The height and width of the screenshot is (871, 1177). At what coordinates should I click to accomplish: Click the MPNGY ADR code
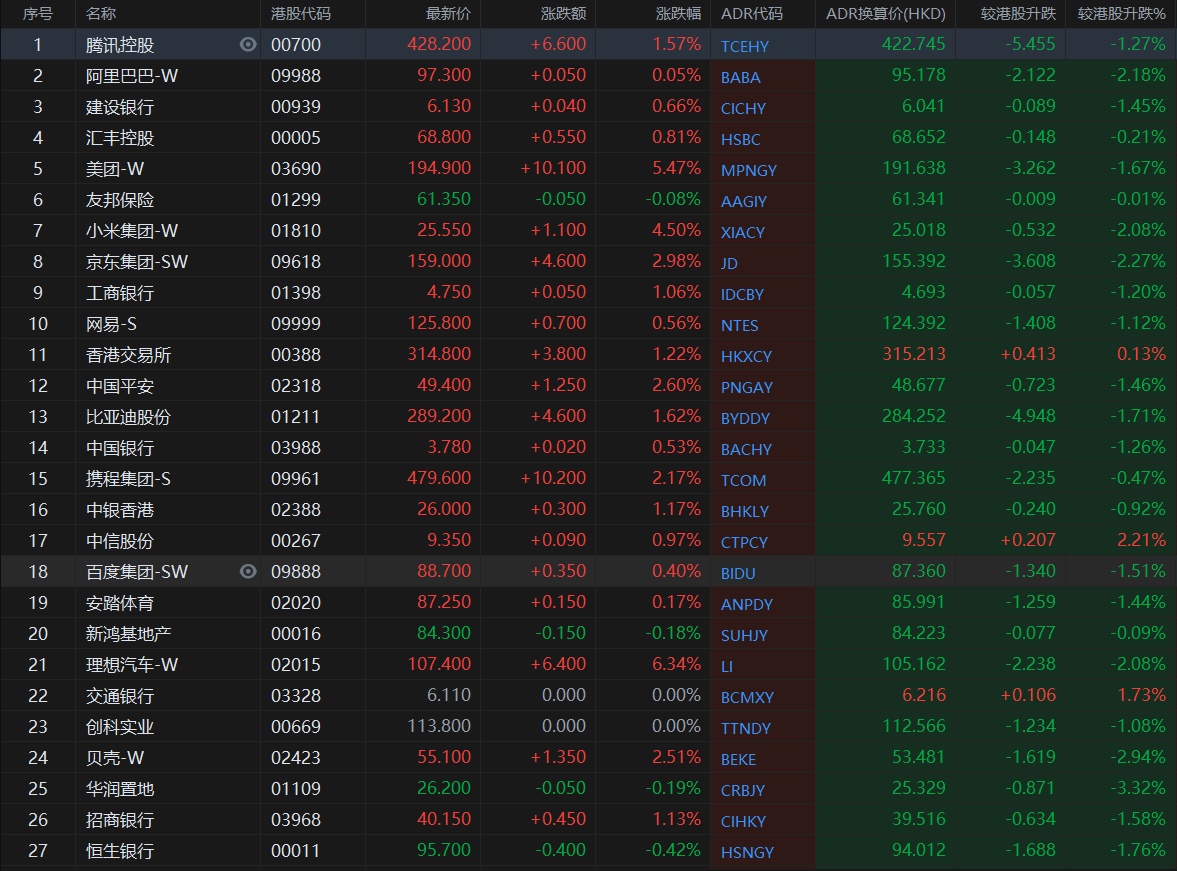point(748,170)
